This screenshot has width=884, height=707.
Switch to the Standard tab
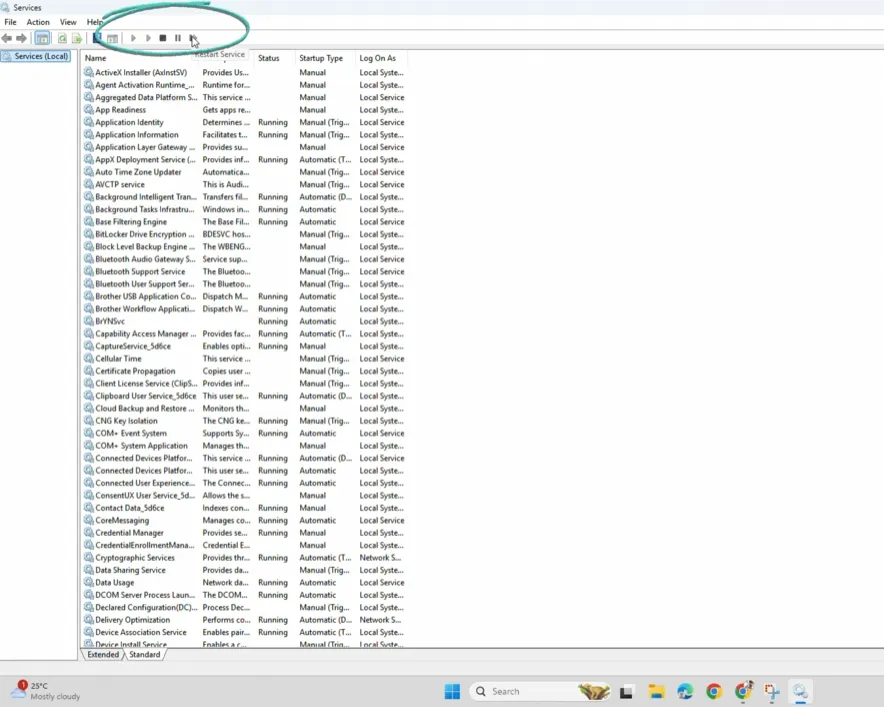[144, 655]
